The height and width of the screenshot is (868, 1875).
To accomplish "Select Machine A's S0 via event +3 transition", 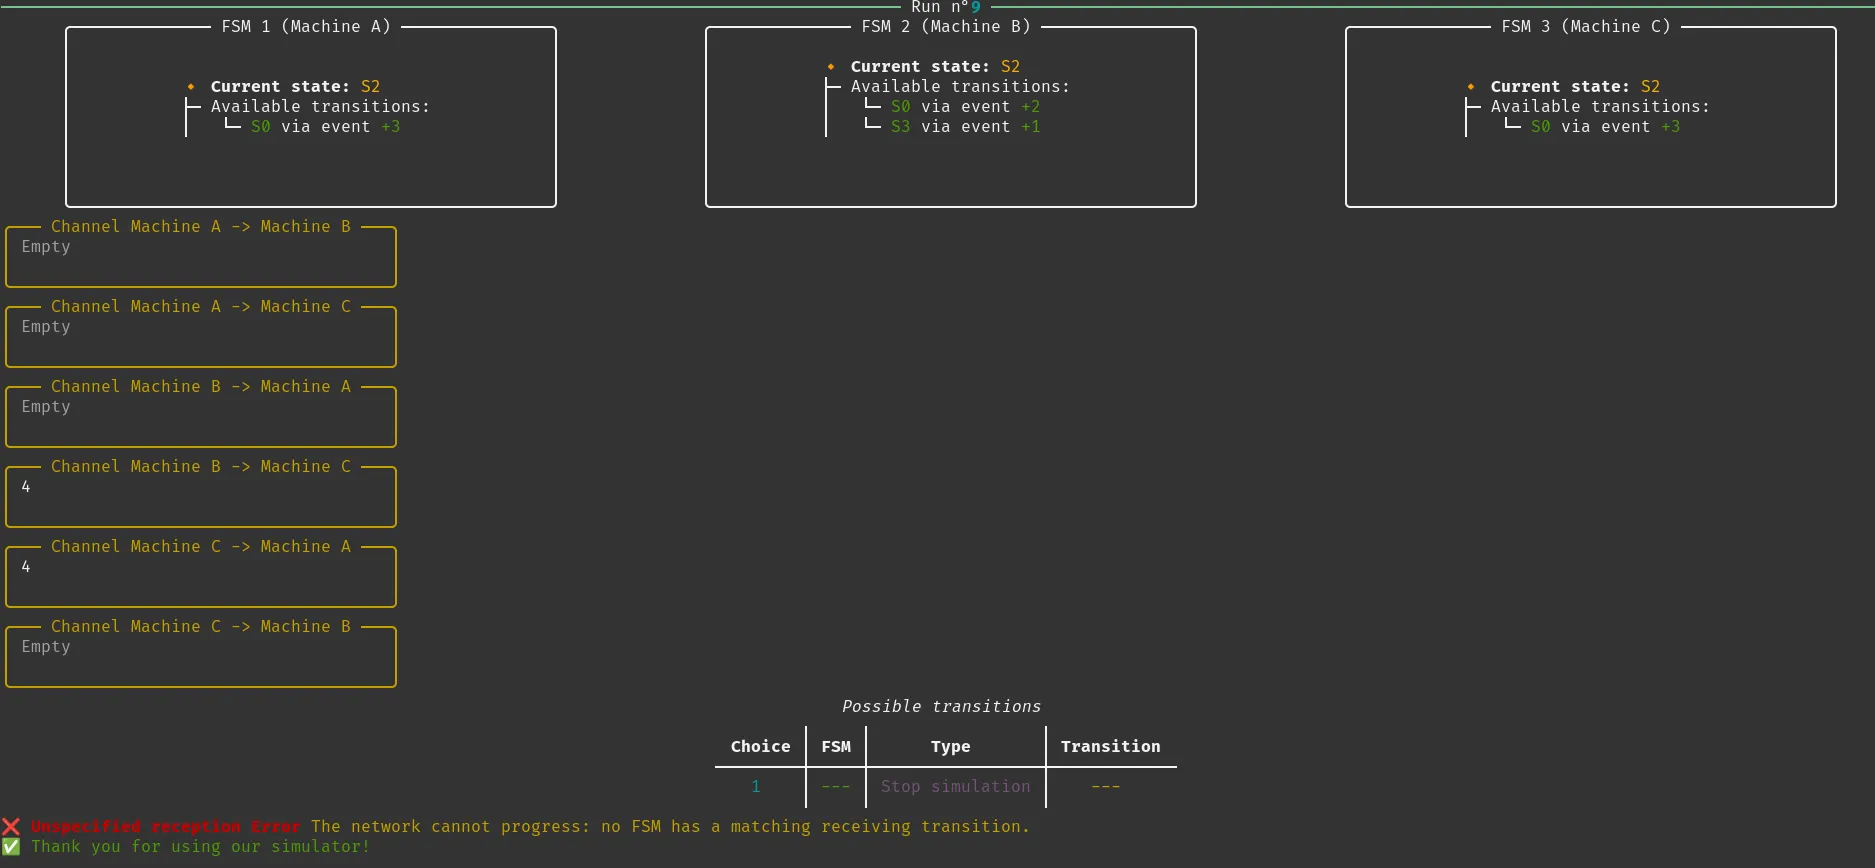I will click(325, 127).
